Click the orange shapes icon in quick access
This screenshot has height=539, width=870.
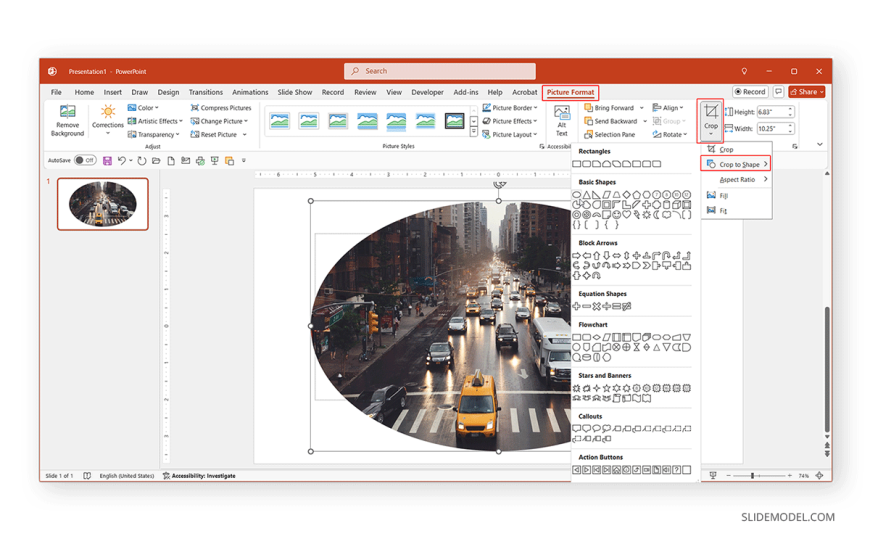229,161
